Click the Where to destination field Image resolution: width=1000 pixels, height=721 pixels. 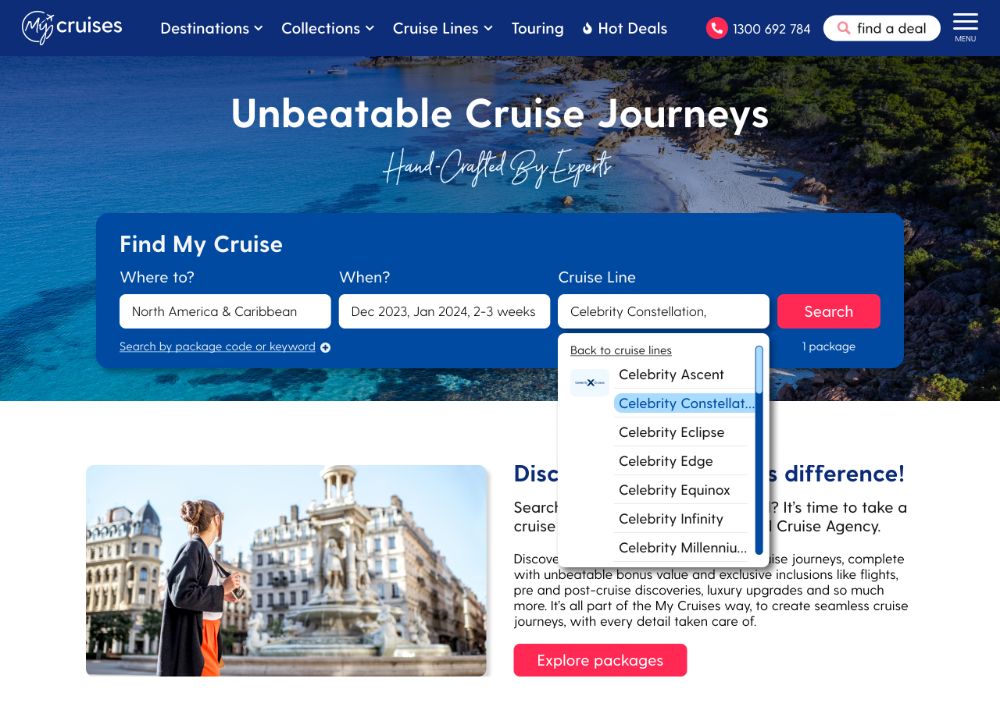(x=225, y=311)
